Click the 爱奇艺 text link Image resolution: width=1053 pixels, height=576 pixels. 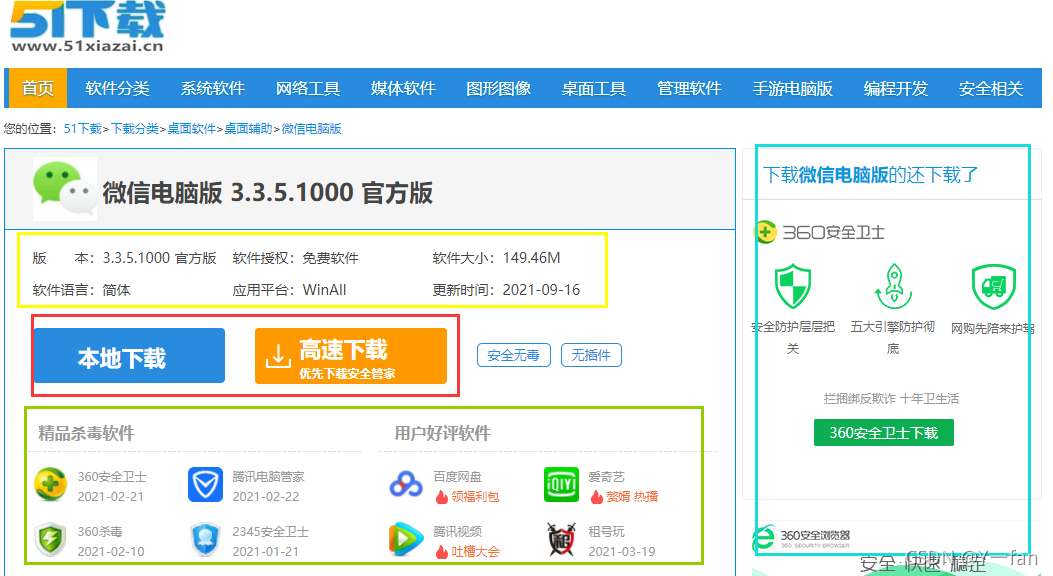tap(606, 477)
